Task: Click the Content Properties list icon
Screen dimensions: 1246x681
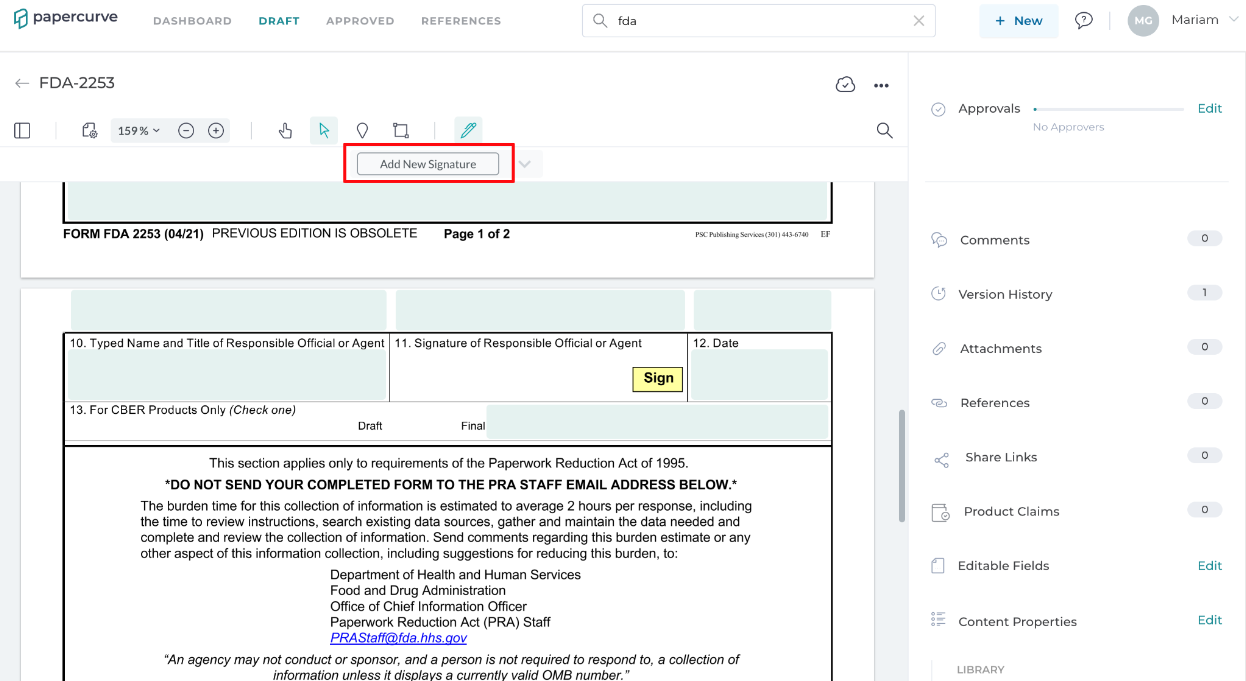Action: coord(938,620)
